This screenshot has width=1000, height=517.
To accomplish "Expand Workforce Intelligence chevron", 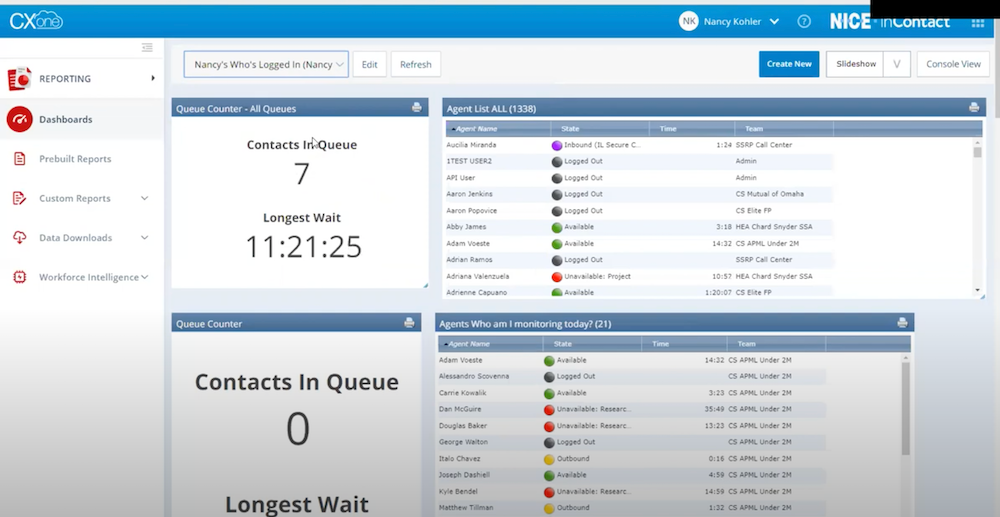I will [x=145, y=277].
